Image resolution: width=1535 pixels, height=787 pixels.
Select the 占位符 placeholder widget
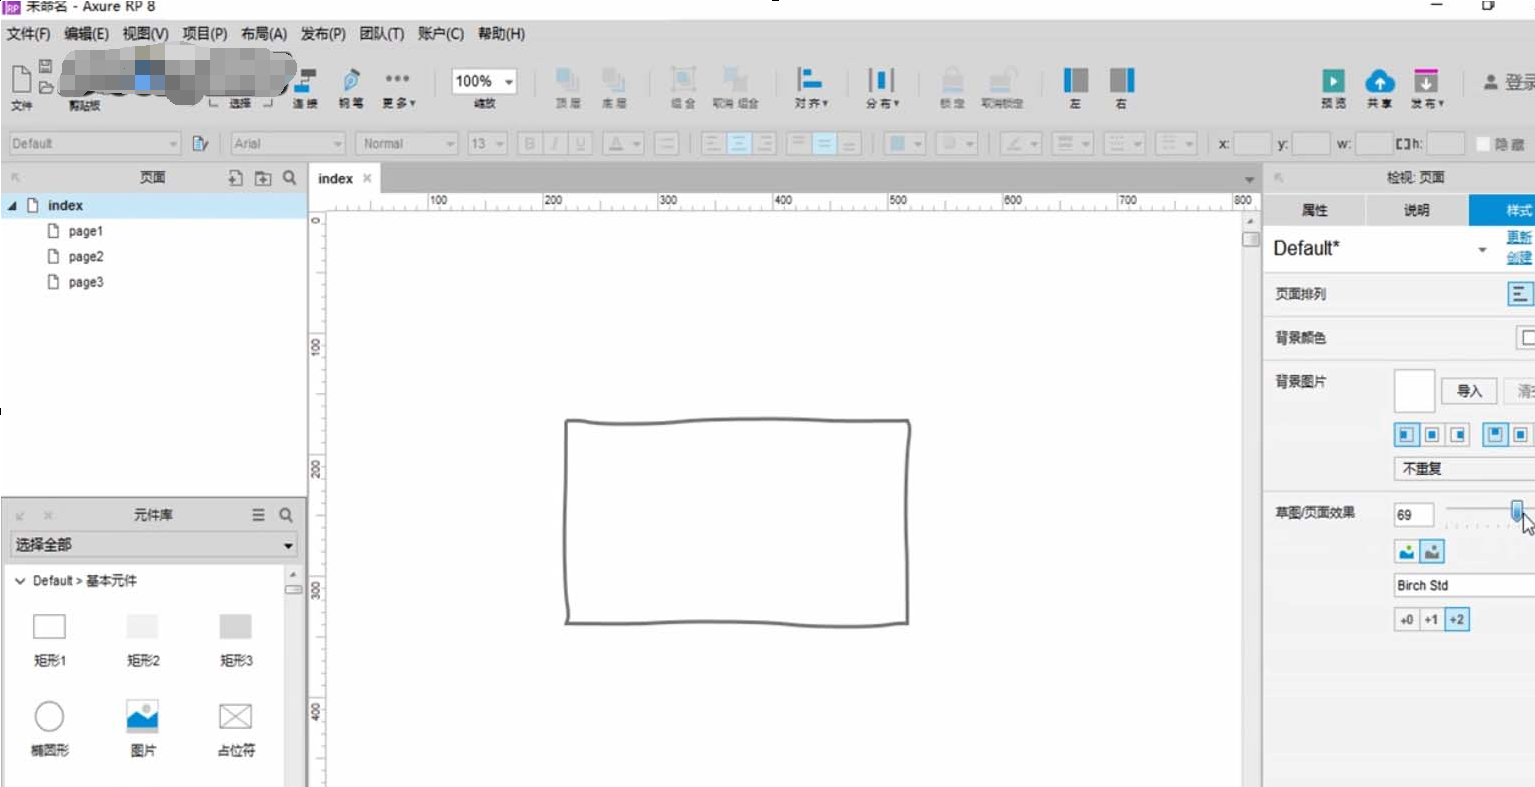tap(236, 729)
